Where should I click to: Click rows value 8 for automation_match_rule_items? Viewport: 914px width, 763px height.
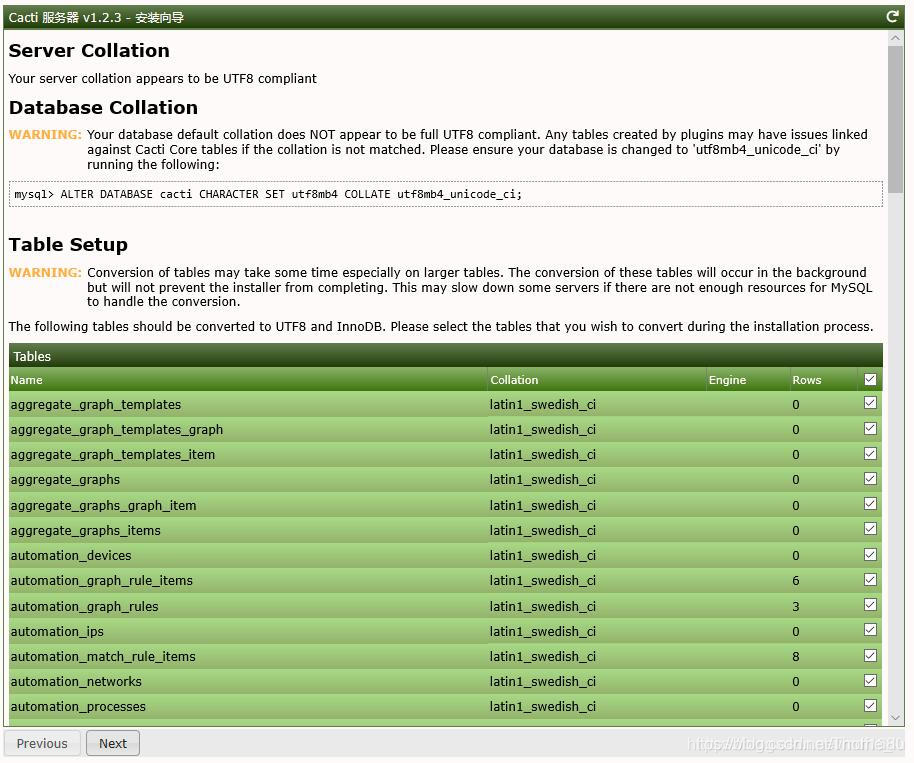pyautogui.click(x=796, y=657)
